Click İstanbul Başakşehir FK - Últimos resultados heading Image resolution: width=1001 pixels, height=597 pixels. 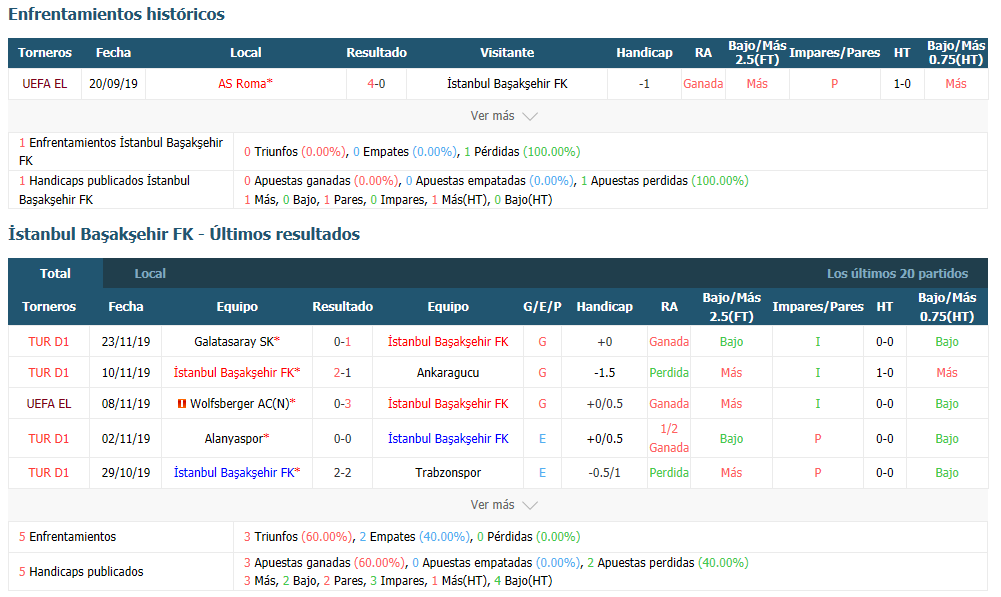[184, 234]
